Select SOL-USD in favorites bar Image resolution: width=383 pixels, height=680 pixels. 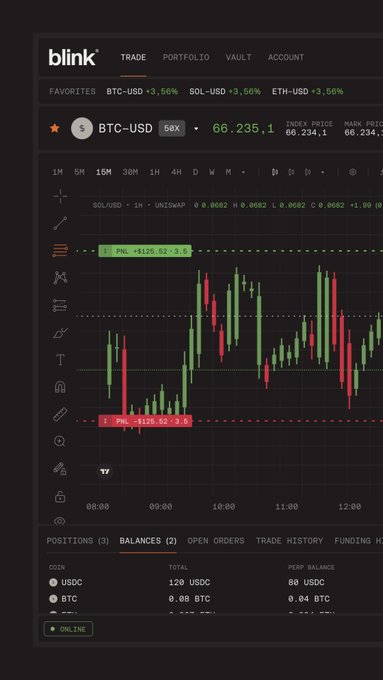225,92
